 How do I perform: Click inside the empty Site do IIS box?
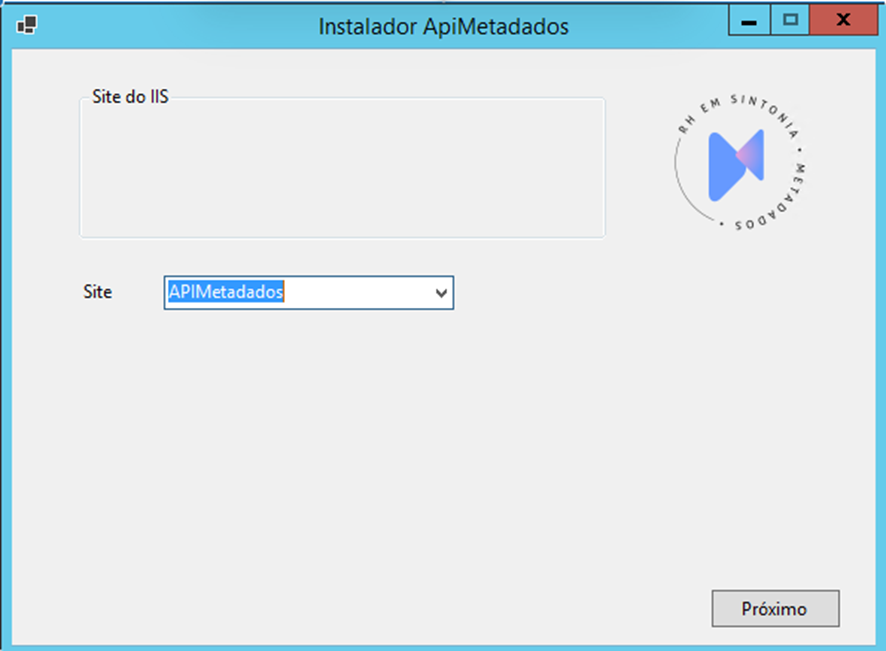(340, 170)
